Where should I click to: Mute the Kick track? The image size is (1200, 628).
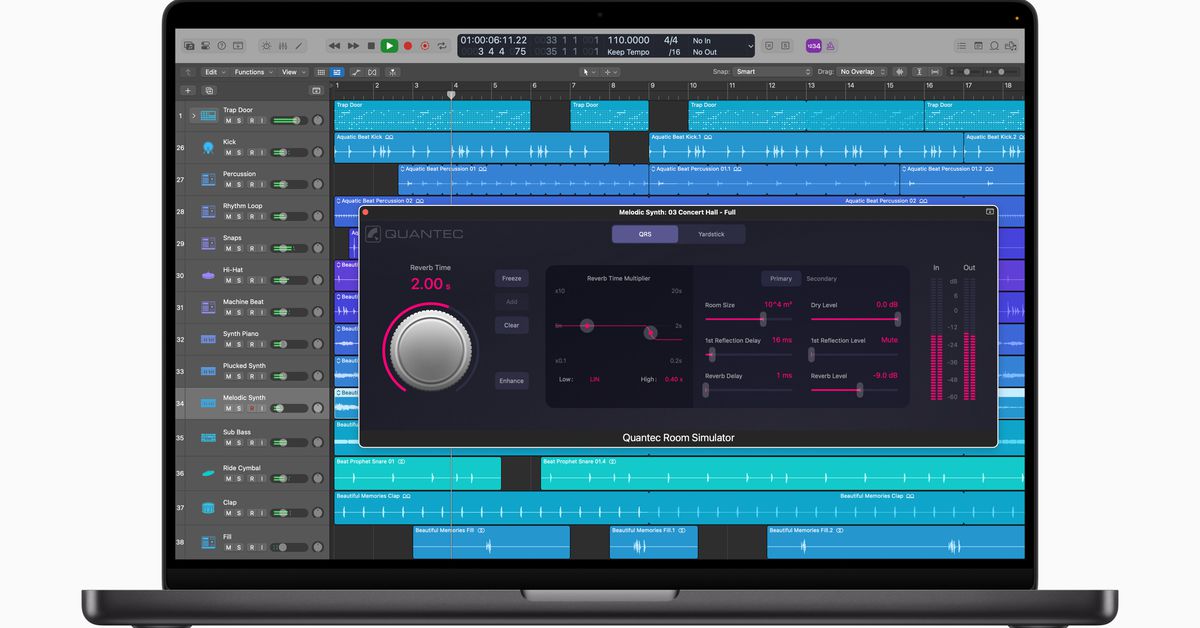pyautogui.click(x=228, y=152)
